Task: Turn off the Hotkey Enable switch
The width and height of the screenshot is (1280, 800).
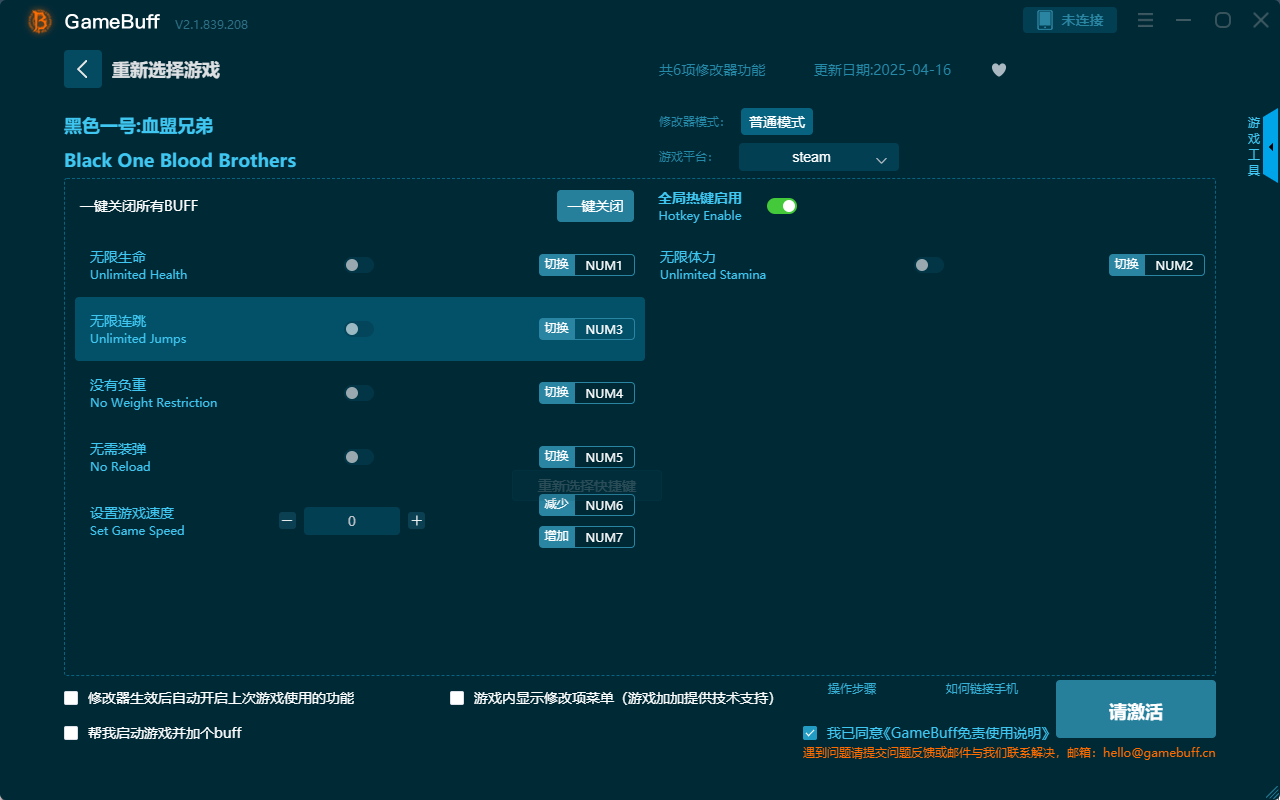Action: [781, 205]
